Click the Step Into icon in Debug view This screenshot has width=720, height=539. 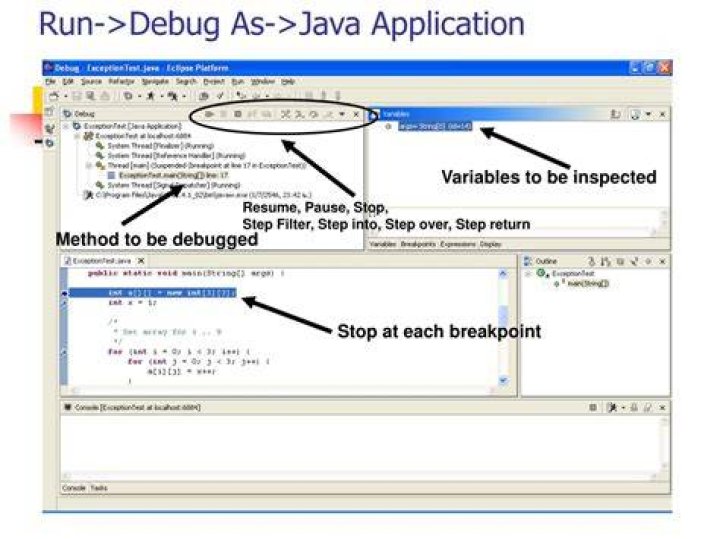pos(300,114)
